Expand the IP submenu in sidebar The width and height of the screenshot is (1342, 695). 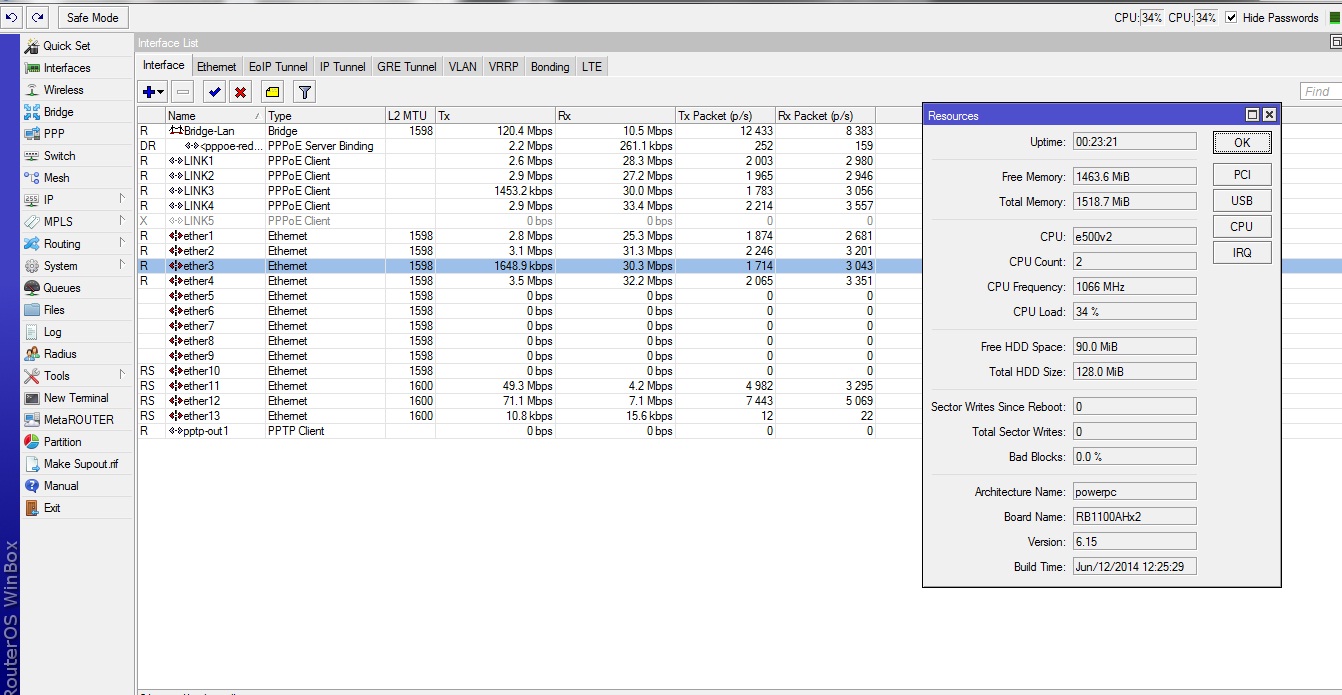point(76,200)
